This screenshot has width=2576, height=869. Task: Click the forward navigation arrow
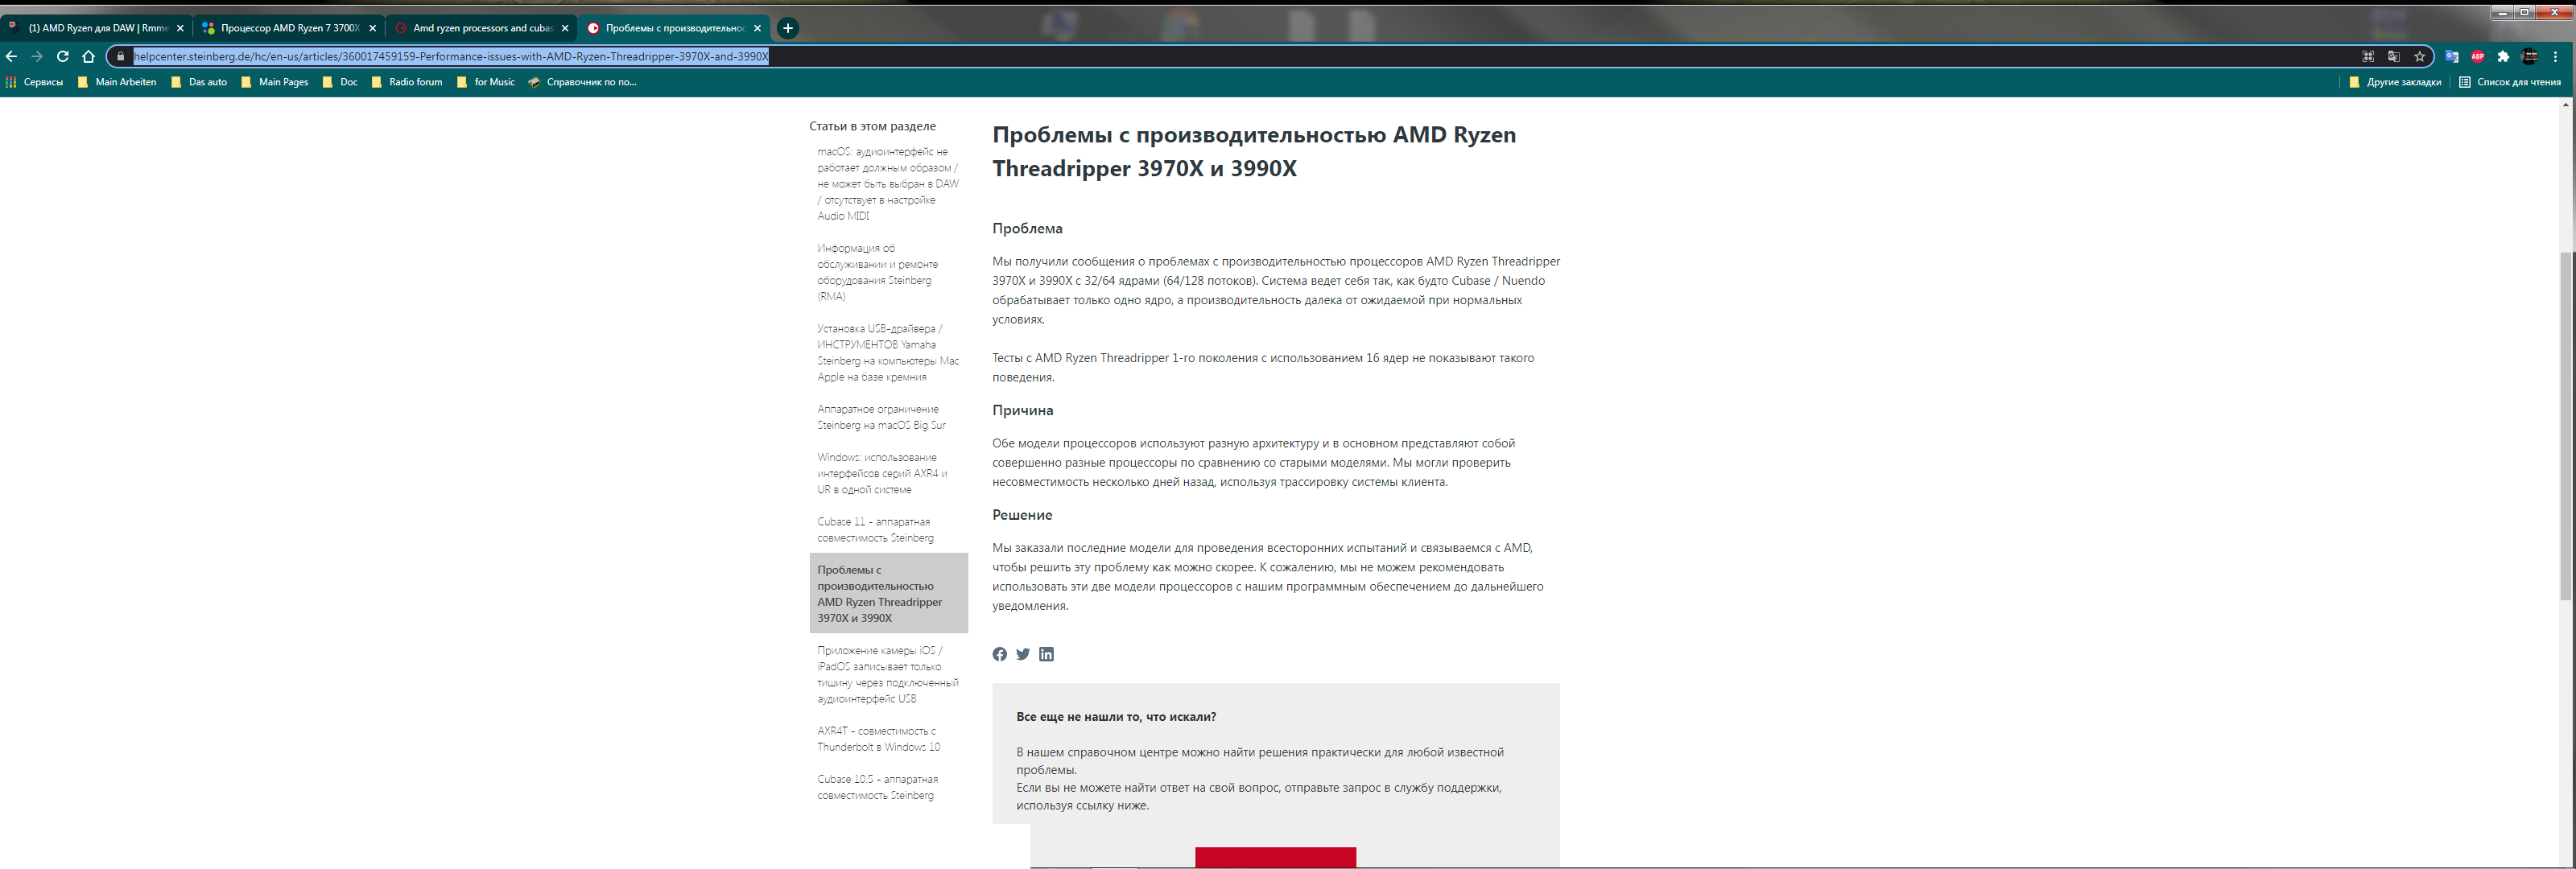coord(37,57)
